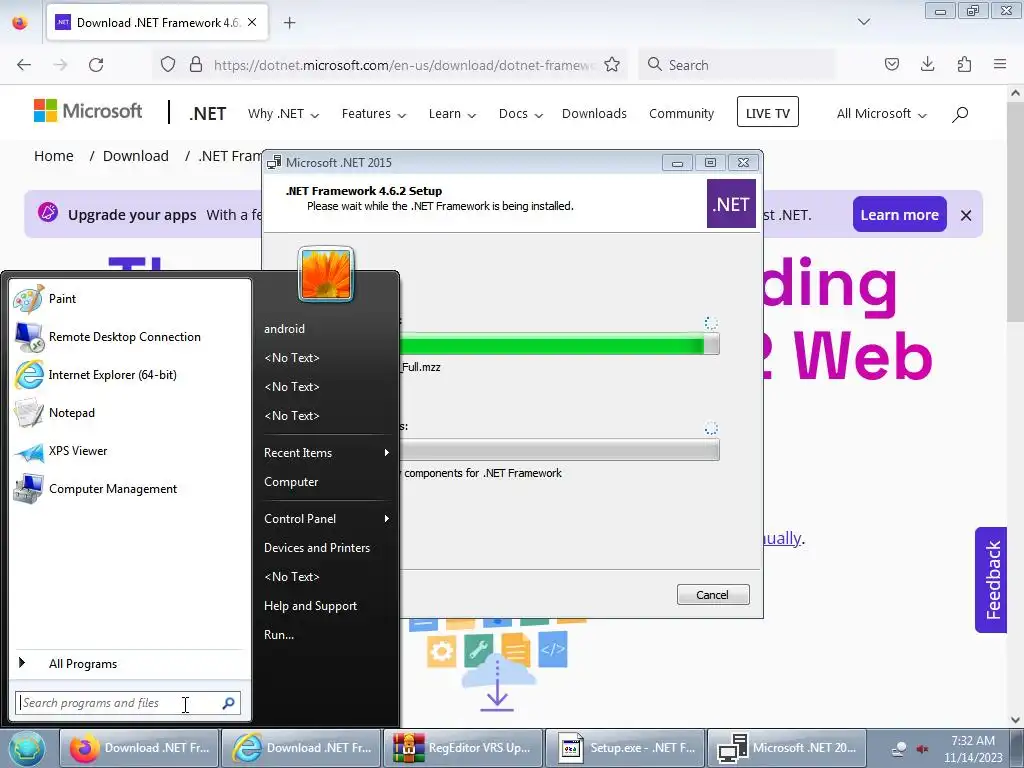1024x768 pixels.
Task: Open the Firefox hamburger menu
Action: [x=1000, y=65]
